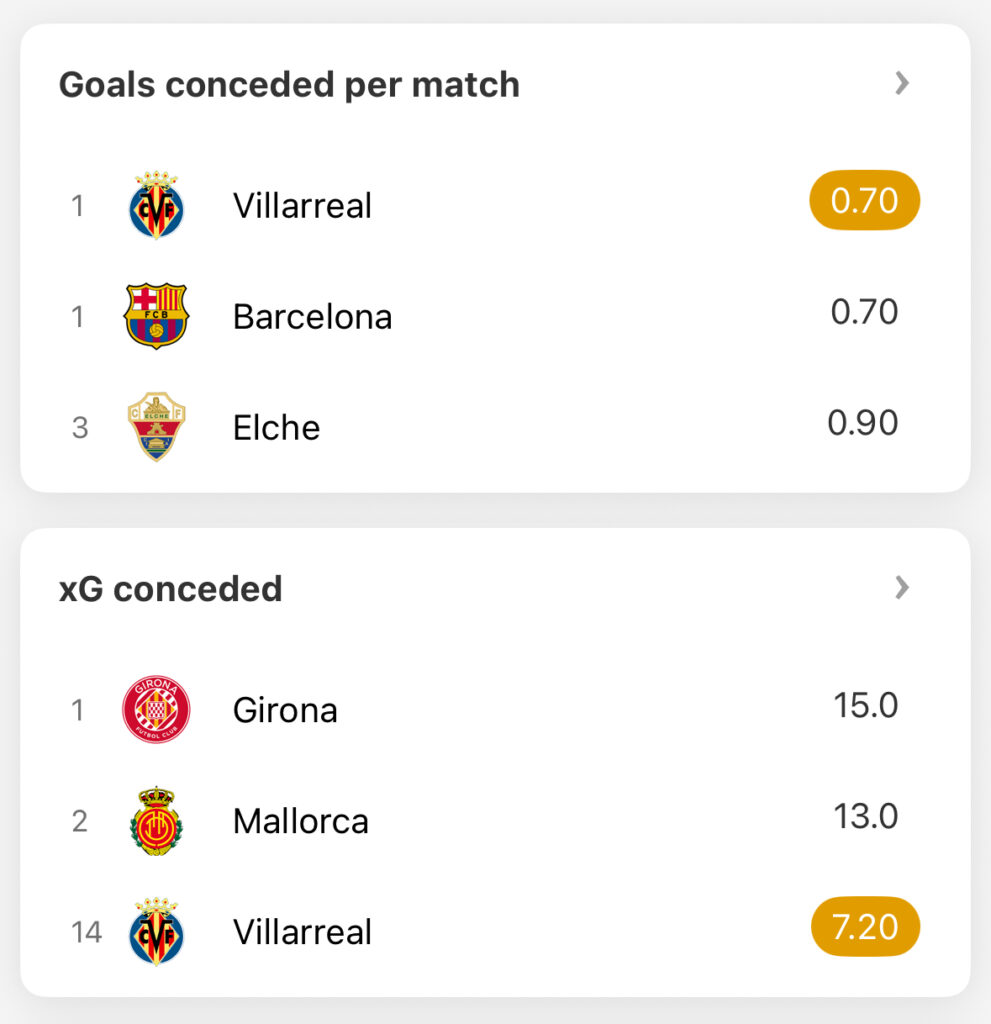Viewport: 991px width, 1024px height.
Task: Open the Goals conceded per match heading
Action: point(289,85)
